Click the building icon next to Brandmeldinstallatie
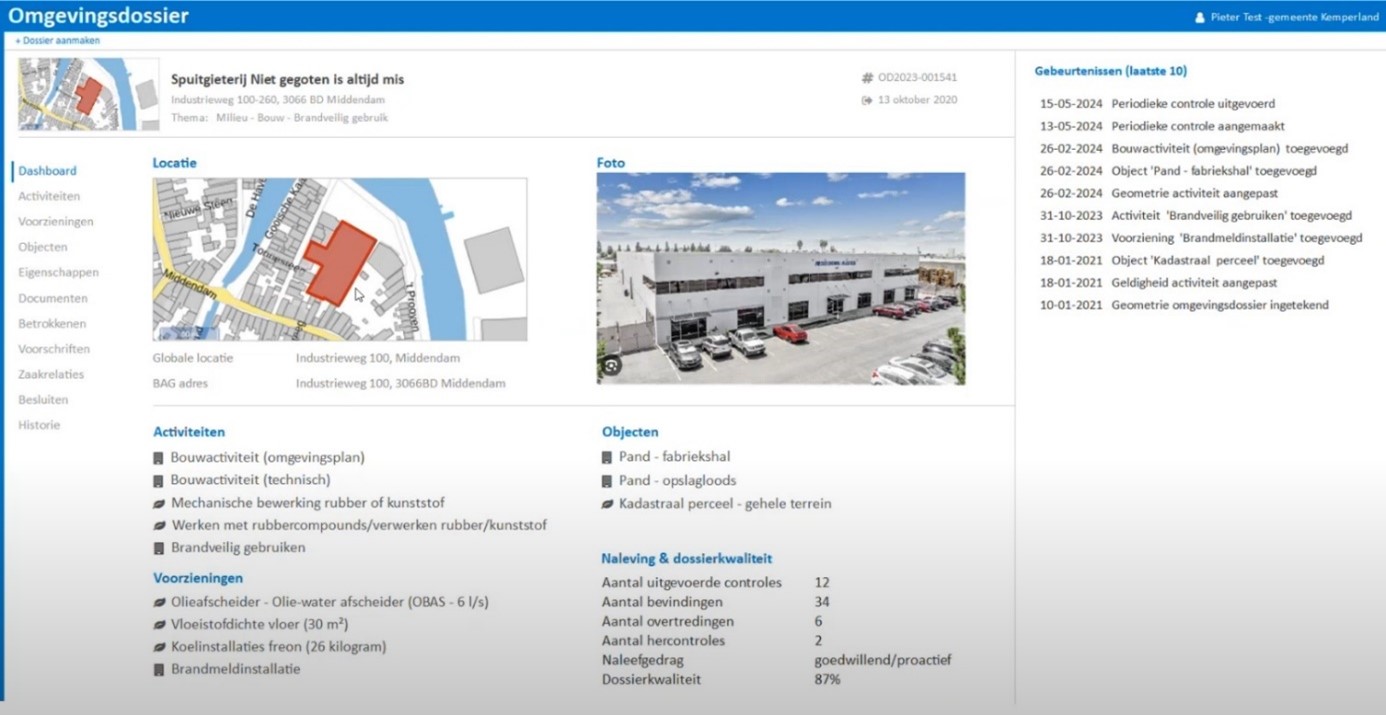1386x715 pixels. 158,670
